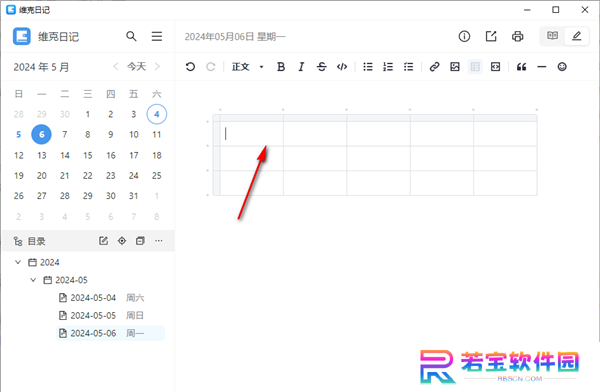Print the diary entry

[517, 36]
